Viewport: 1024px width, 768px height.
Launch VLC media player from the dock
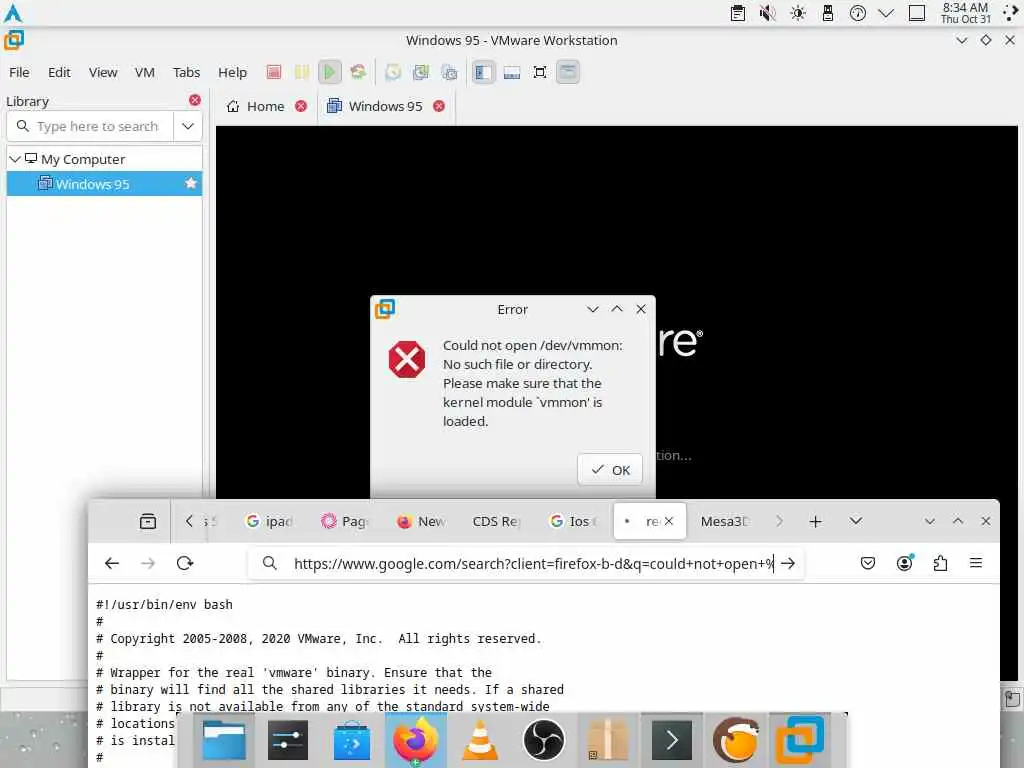[480, 740]
